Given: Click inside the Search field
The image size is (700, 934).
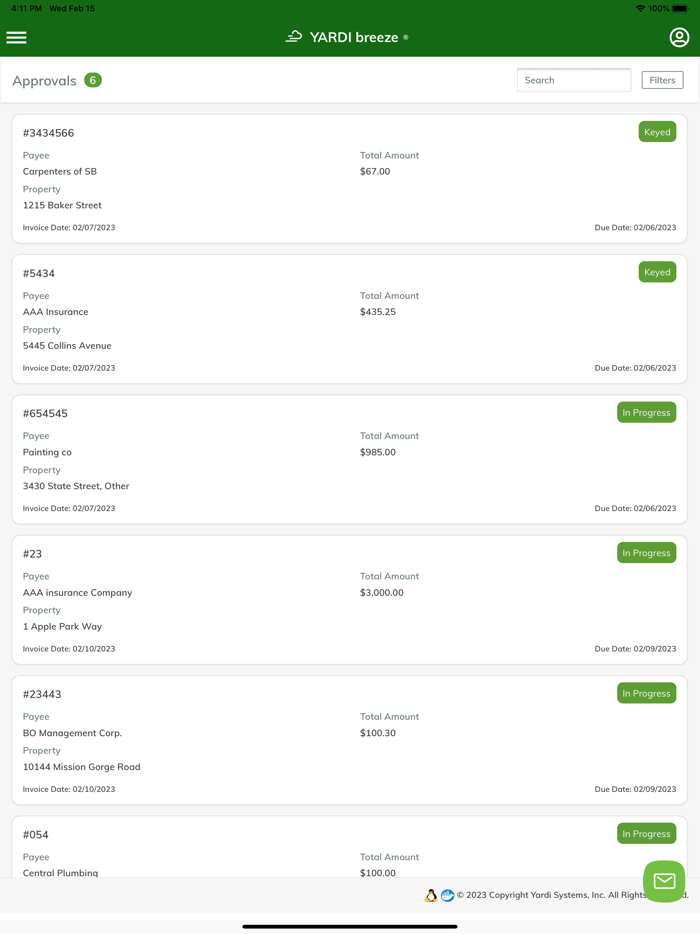Looking at the screenshot, I should [x=574, y=79].
